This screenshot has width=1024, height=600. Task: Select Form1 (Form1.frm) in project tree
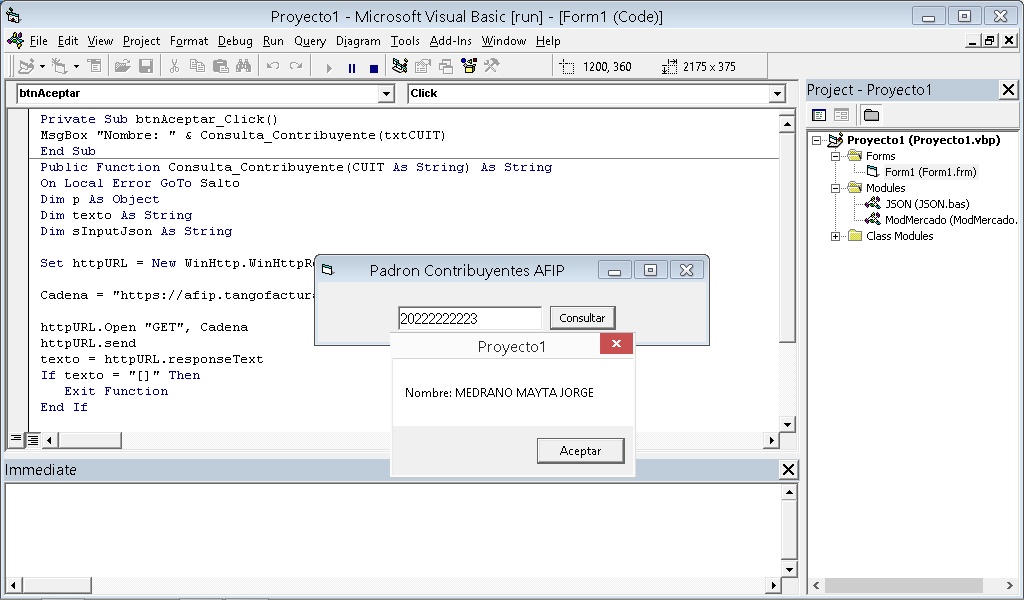(x=931, y=172)
